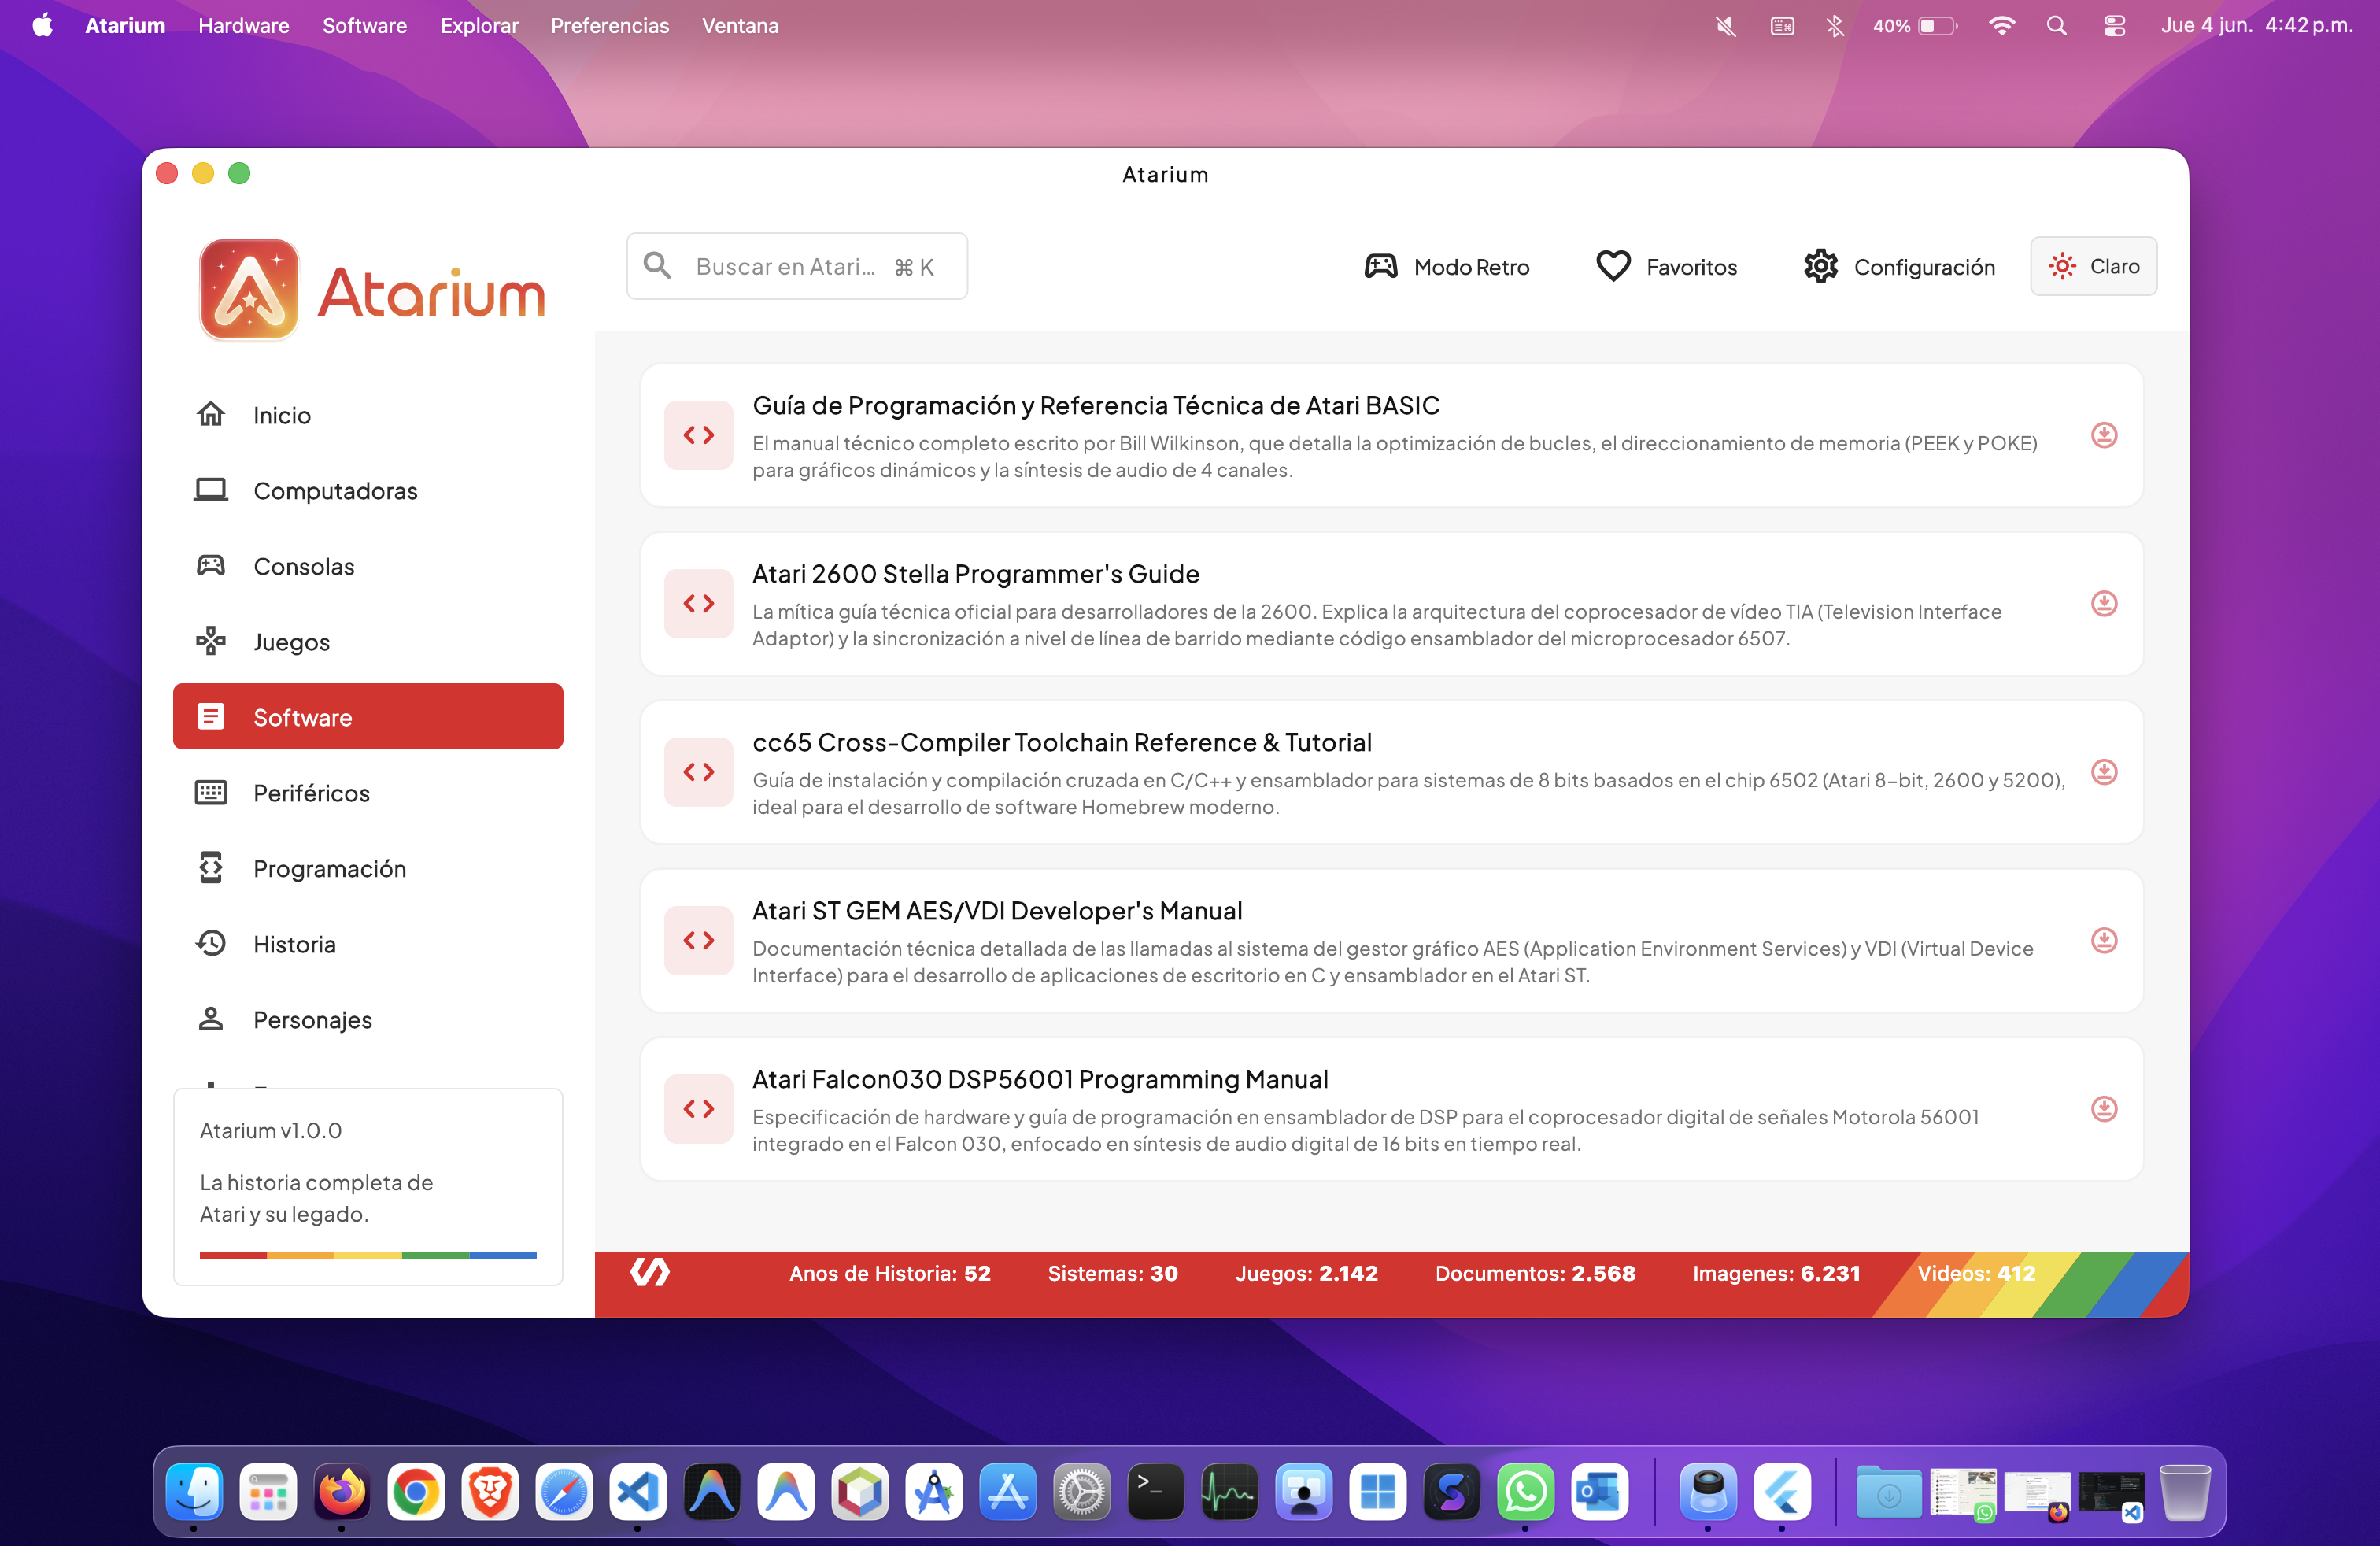
Task: Click the Atarium logo in the sidebar
Action: coord(371,291)
